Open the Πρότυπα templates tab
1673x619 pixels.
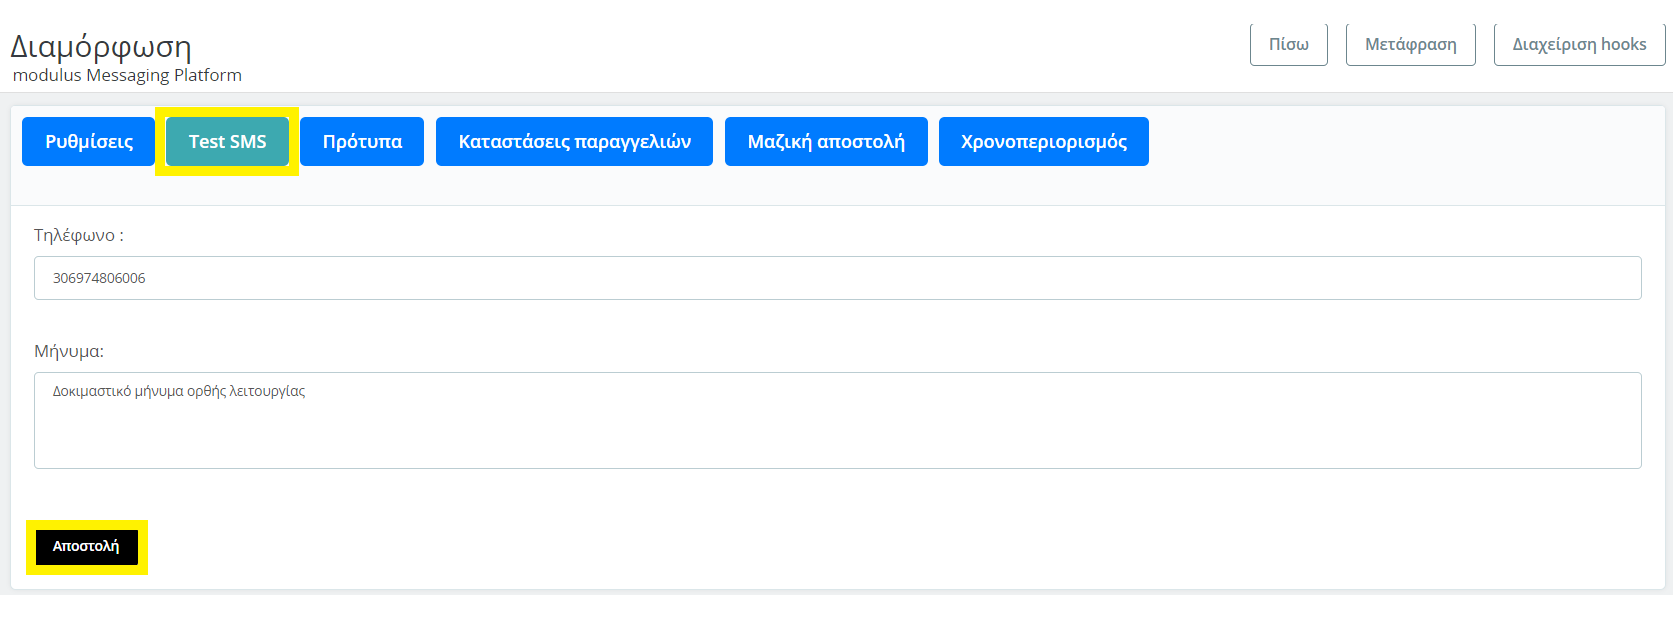[x=362, y=142]
